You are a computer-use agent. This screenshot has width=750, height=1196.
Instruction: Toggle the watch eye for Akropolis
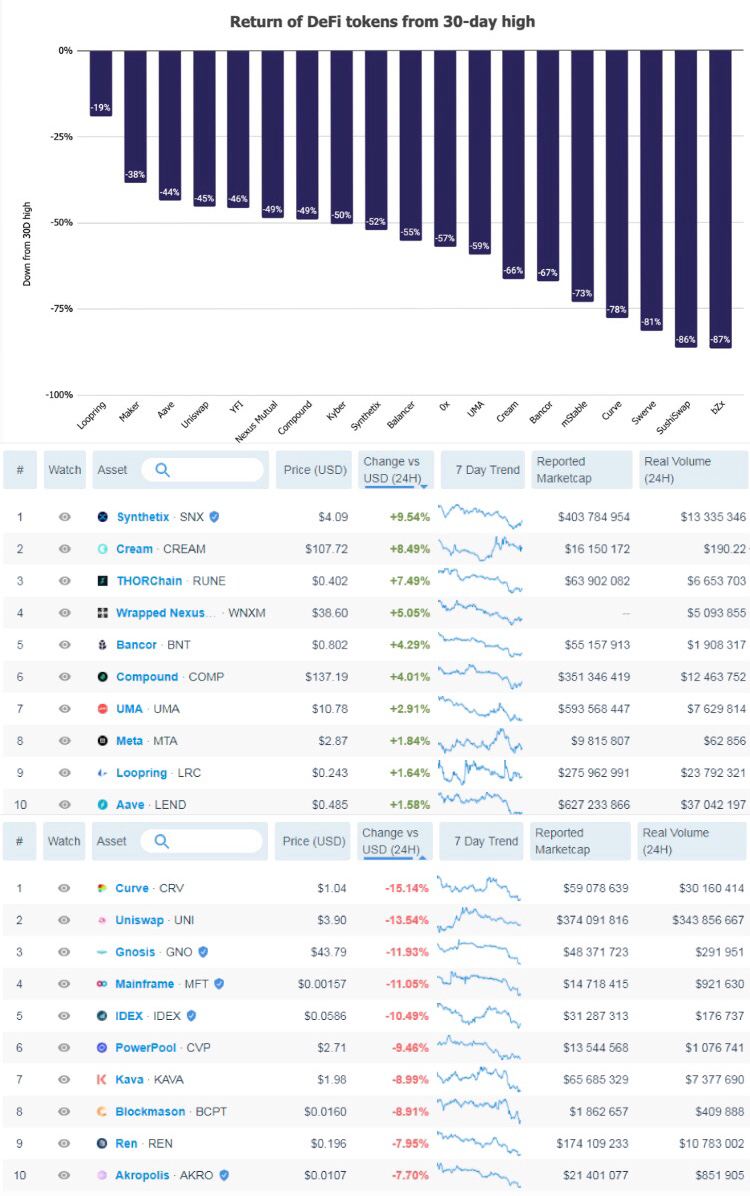point(64,1176)
